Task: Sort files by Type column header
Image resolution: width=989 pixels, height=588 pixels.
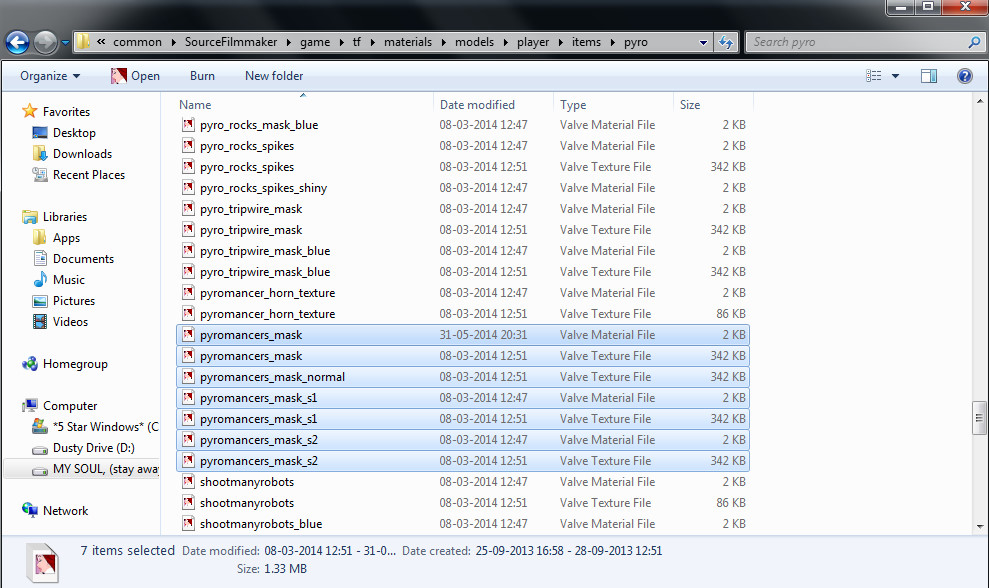Action: pyautogui.click(x=573, y=105)
